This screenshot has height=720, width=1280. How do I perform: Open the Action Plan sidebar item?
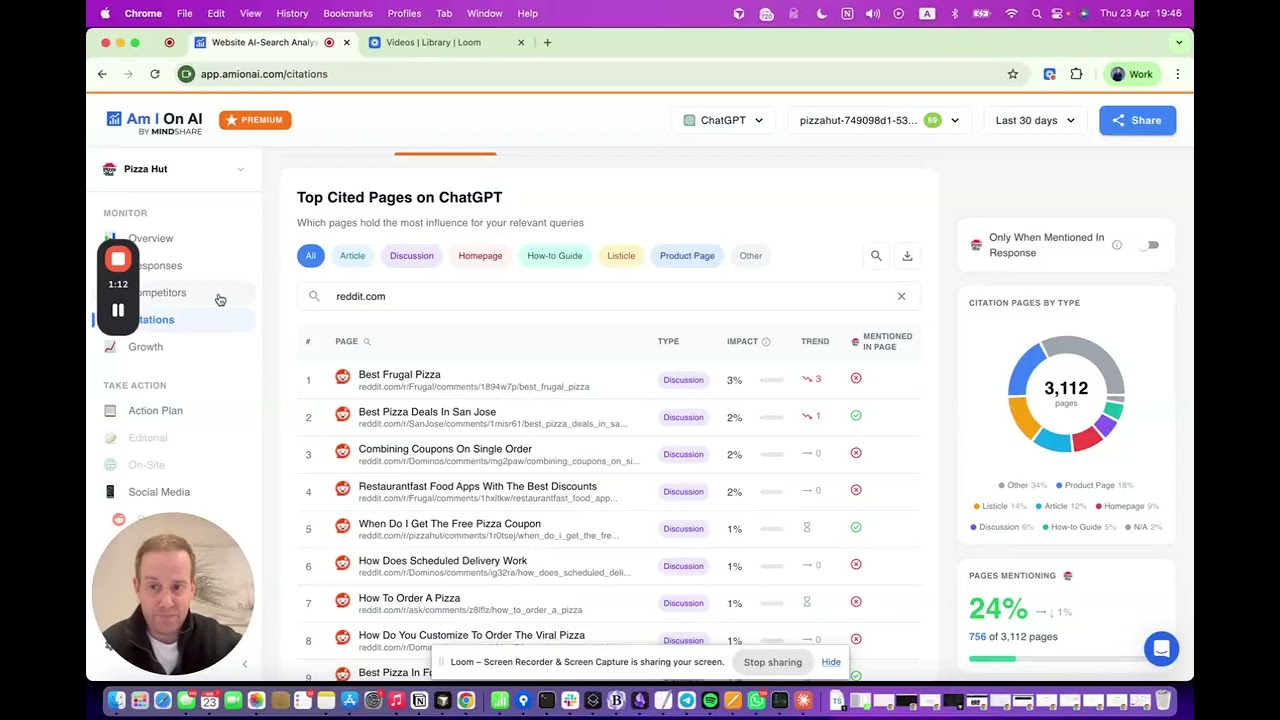coord(155,411)
